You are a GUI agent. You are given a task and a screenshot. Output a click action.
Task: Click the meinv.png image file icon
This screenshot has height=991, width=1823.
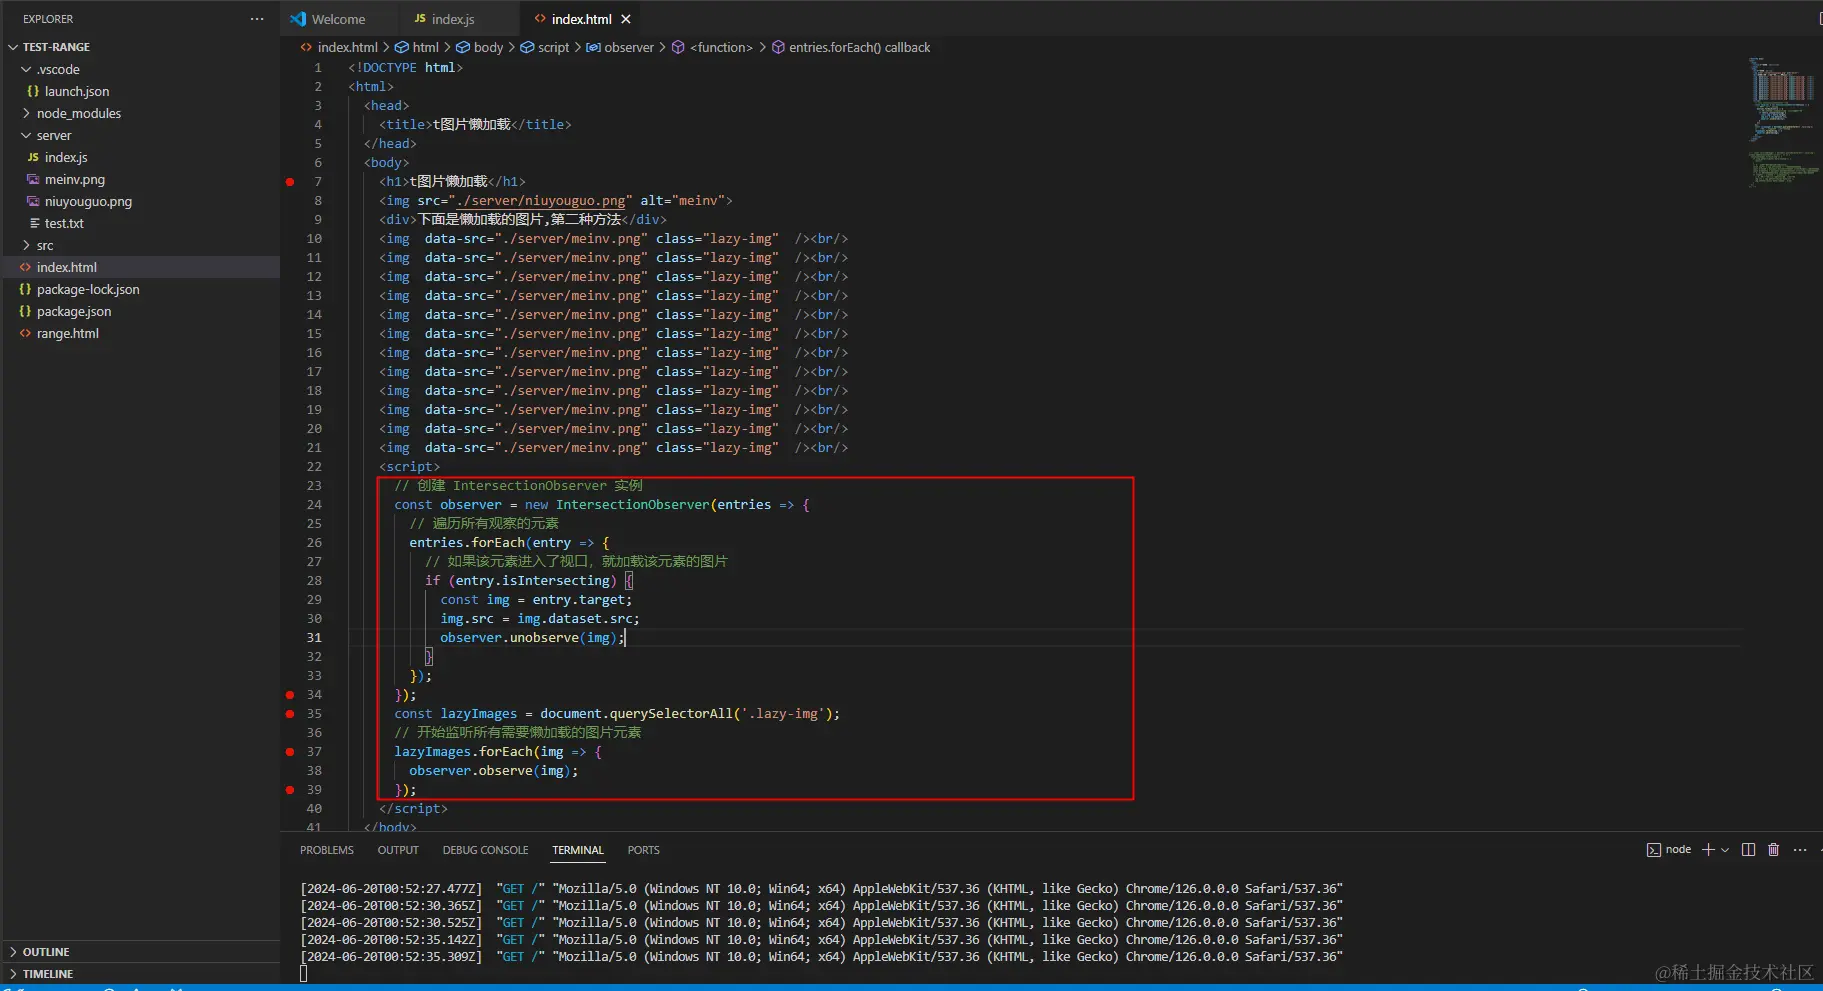[x=33, y=179]
